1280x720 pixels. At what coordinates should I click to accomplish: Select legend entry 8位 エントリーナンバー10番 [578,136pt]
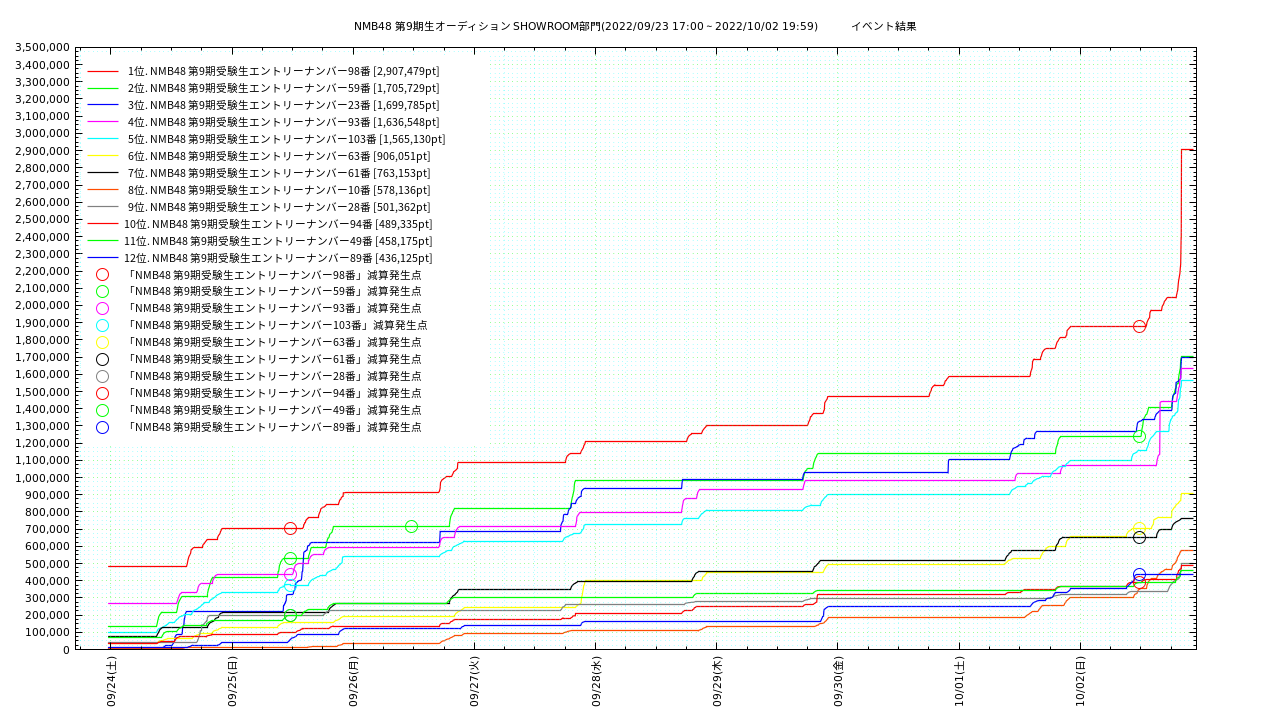(x=279, y=190)
